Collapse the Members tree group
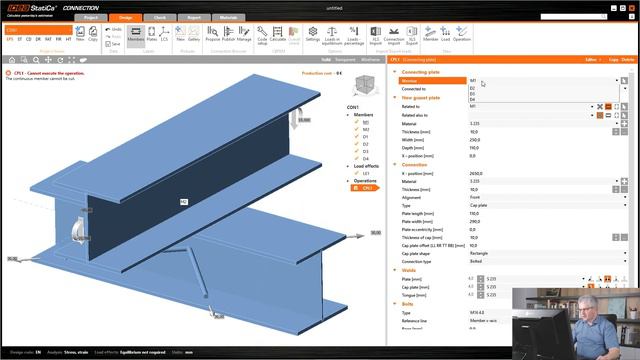Image resolution: width=640 pixels, height=360 pixels. click(x=348, y=115)
